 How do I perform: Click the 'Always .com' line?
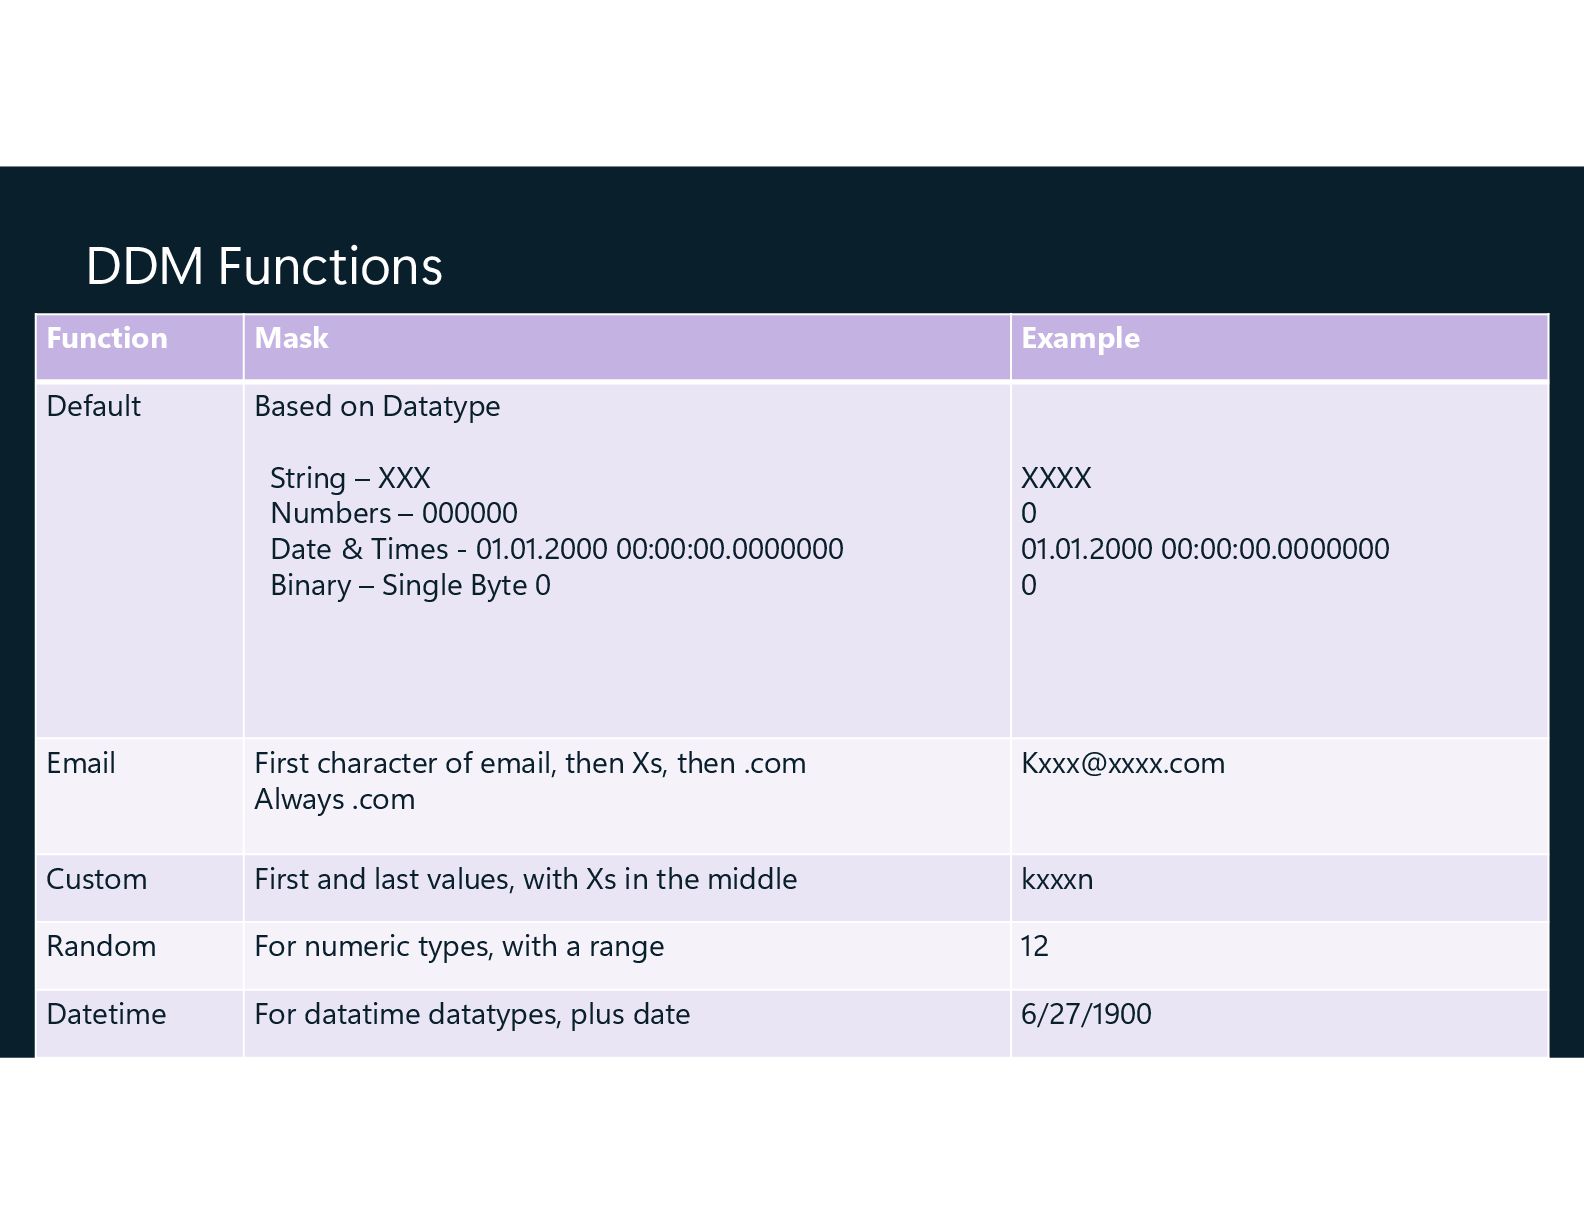point(334,799)
